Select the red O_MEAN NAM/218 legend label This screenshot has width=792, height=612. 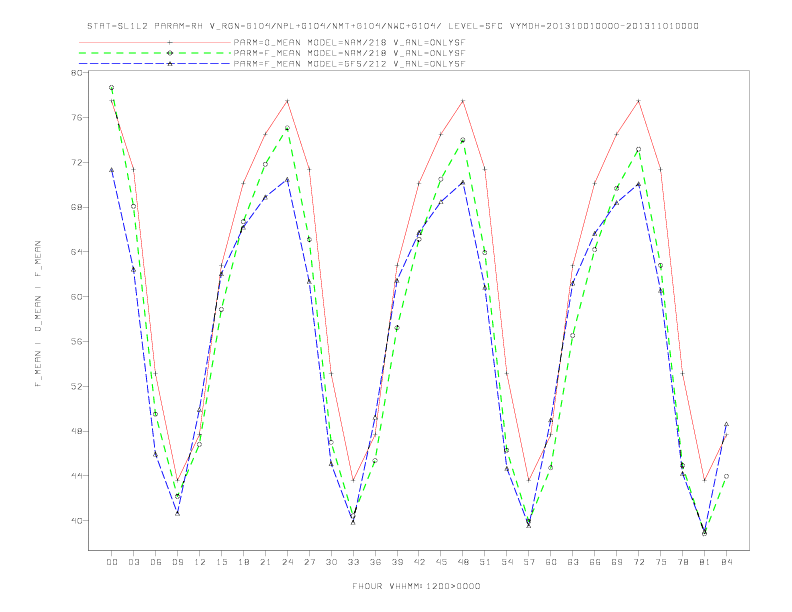[x=349, y=42]
